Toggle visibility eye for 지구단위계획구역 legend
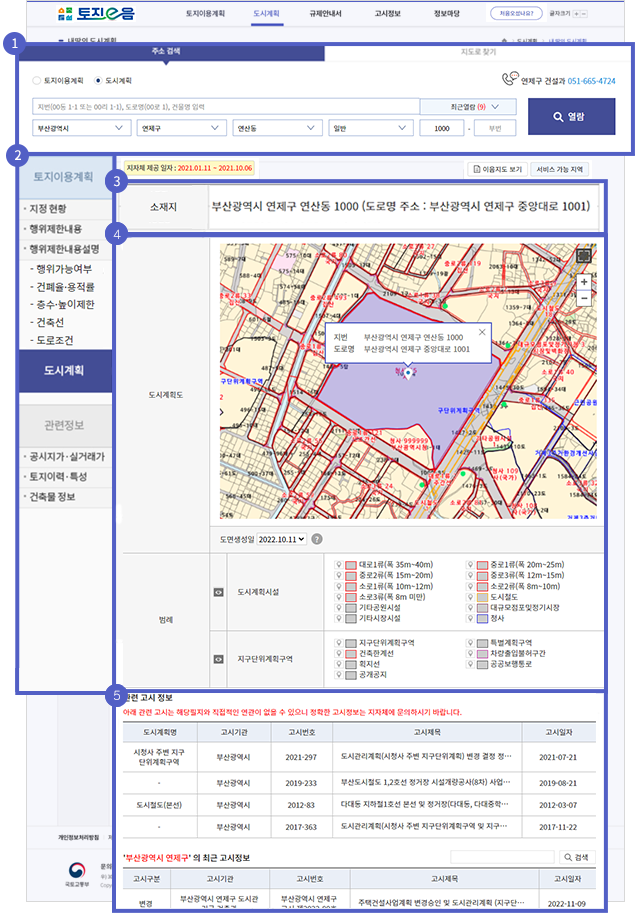 (x=219, y=659)
